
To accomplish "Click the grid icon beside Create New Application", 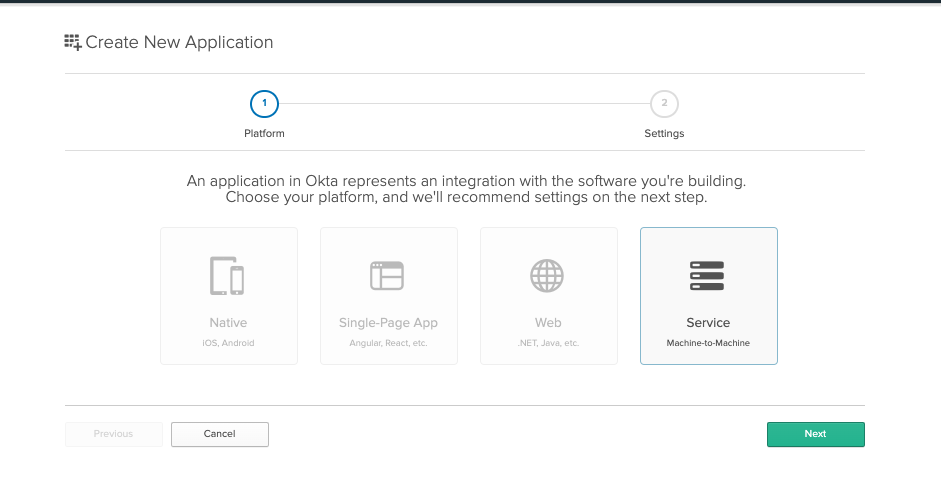I will (x=73, y=42).
